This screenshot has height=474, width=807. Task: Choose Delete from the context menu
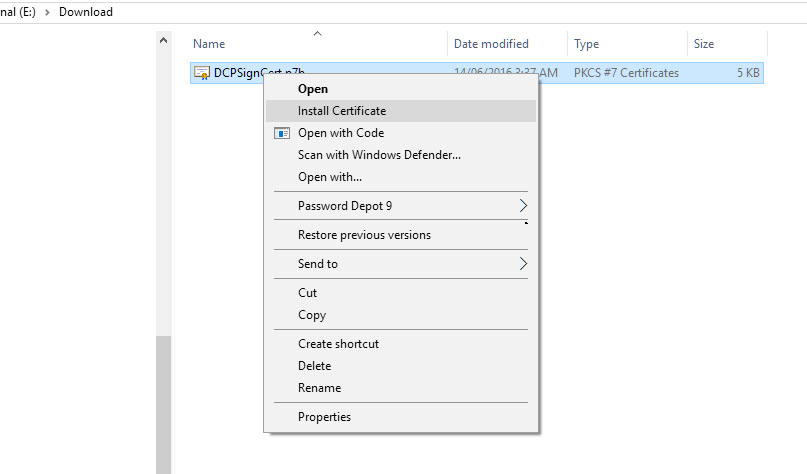click(314, 366)
